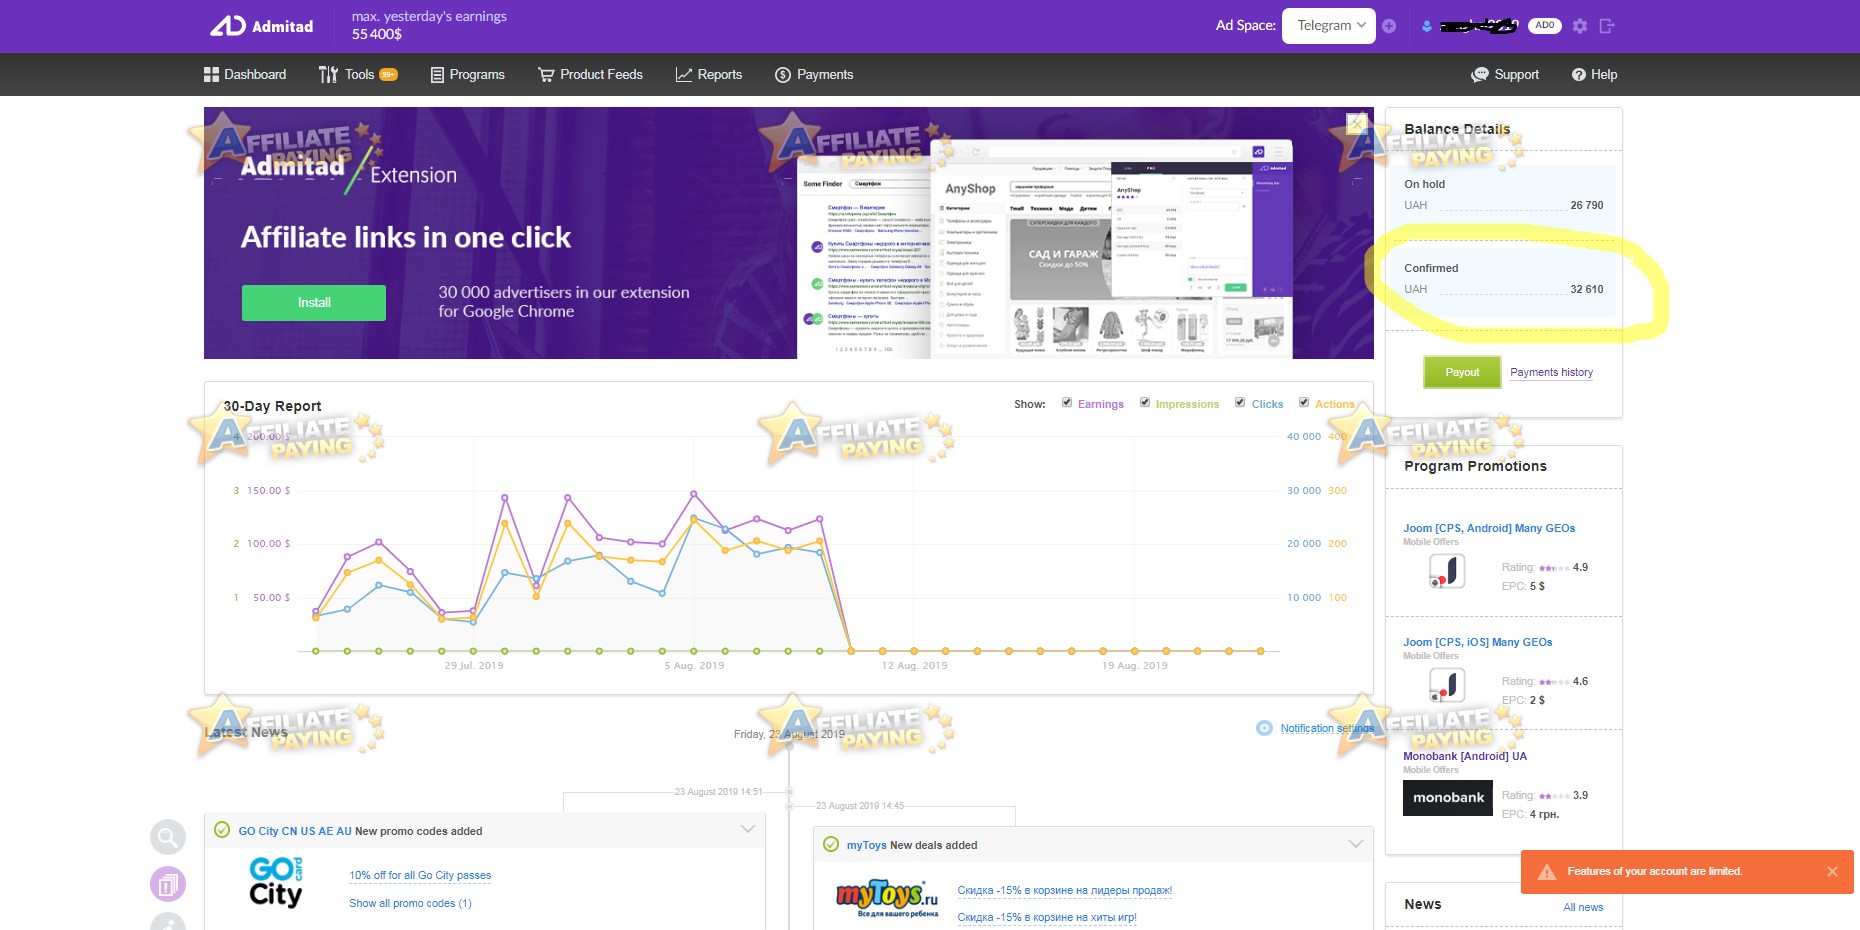Open account settings gear icon
The width and height of the screenshot is (1860, 930).
coord(1580,26)
